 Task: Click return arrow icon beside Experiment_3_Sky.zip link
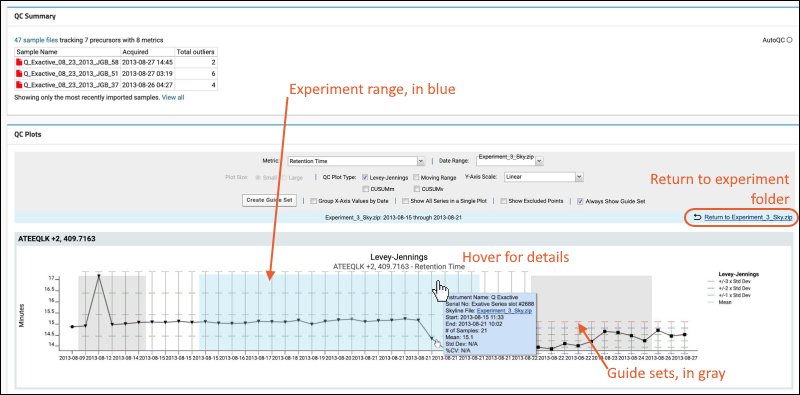(x=697, y=217)
